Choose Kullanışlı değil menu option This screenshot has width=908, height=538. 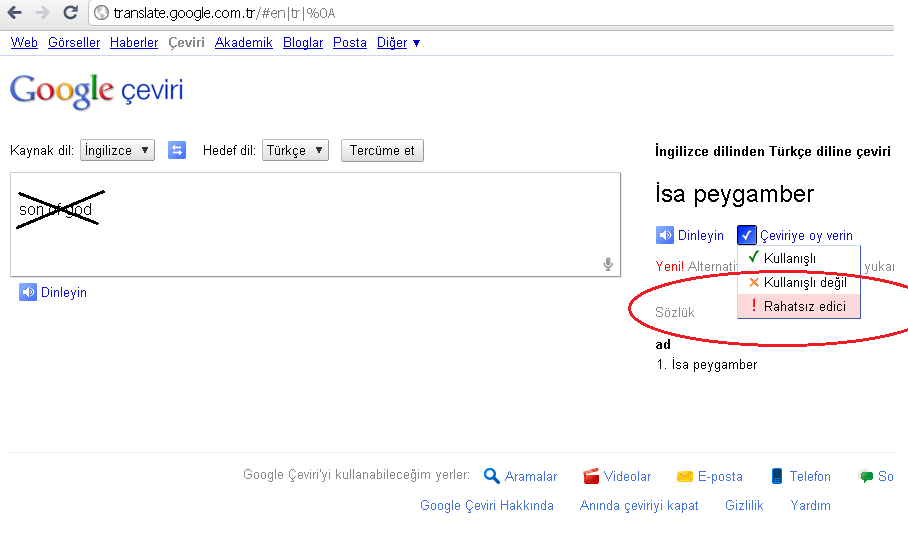click(799, 282)
